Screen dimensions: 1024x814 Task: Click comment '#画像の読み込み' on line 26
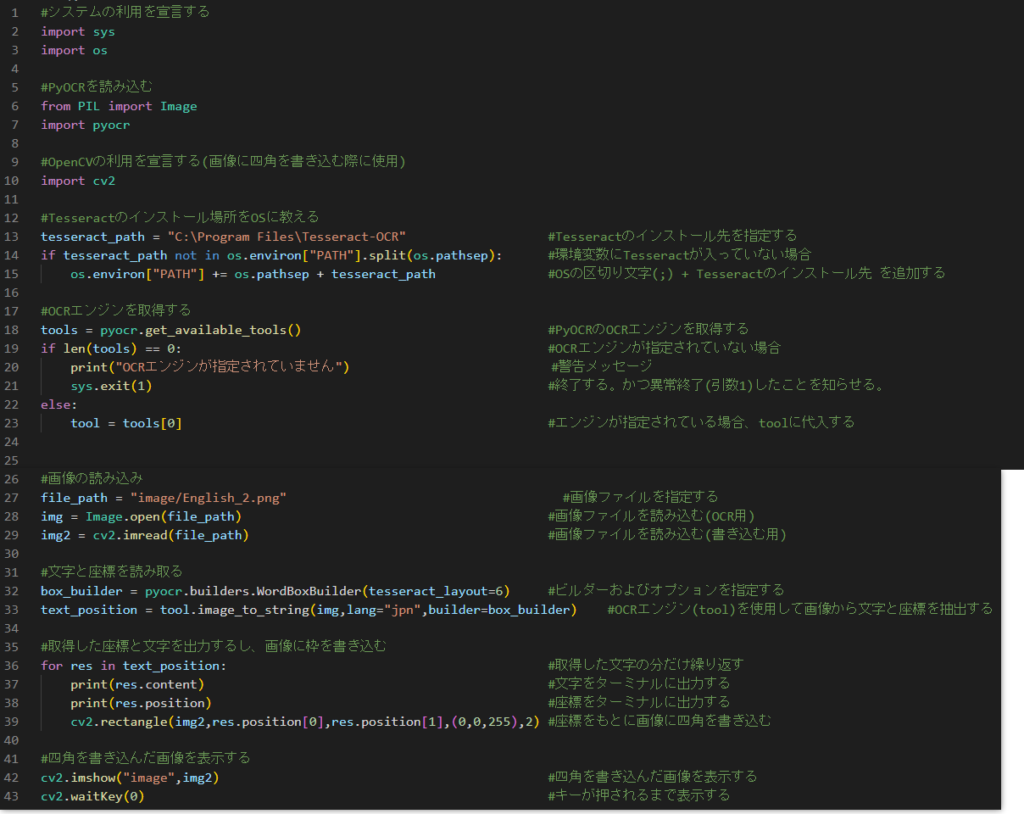tap(91, 478)
